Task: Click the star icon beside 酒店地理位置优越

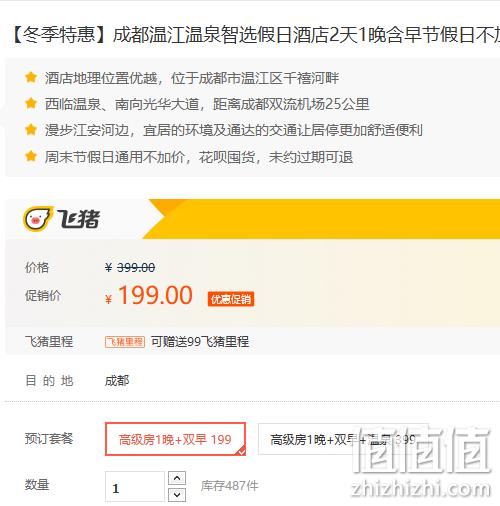Action: (x=31, y=77)
